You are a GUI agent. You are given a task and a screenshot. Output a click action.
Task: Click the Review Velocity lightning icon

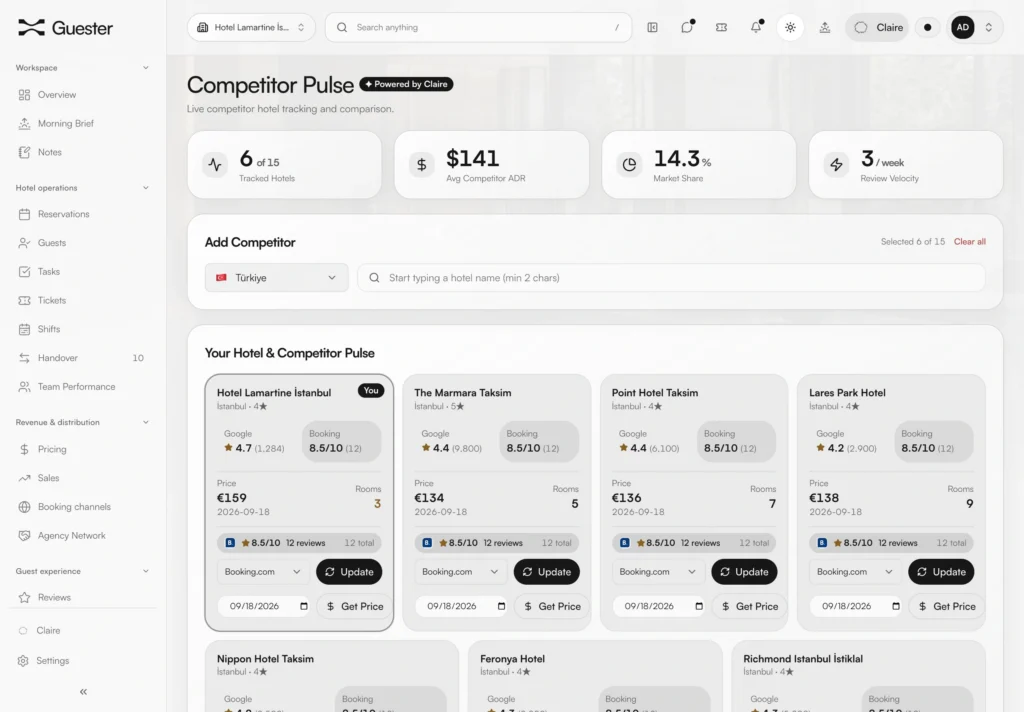pyautogui.click(x=837, y=165)
